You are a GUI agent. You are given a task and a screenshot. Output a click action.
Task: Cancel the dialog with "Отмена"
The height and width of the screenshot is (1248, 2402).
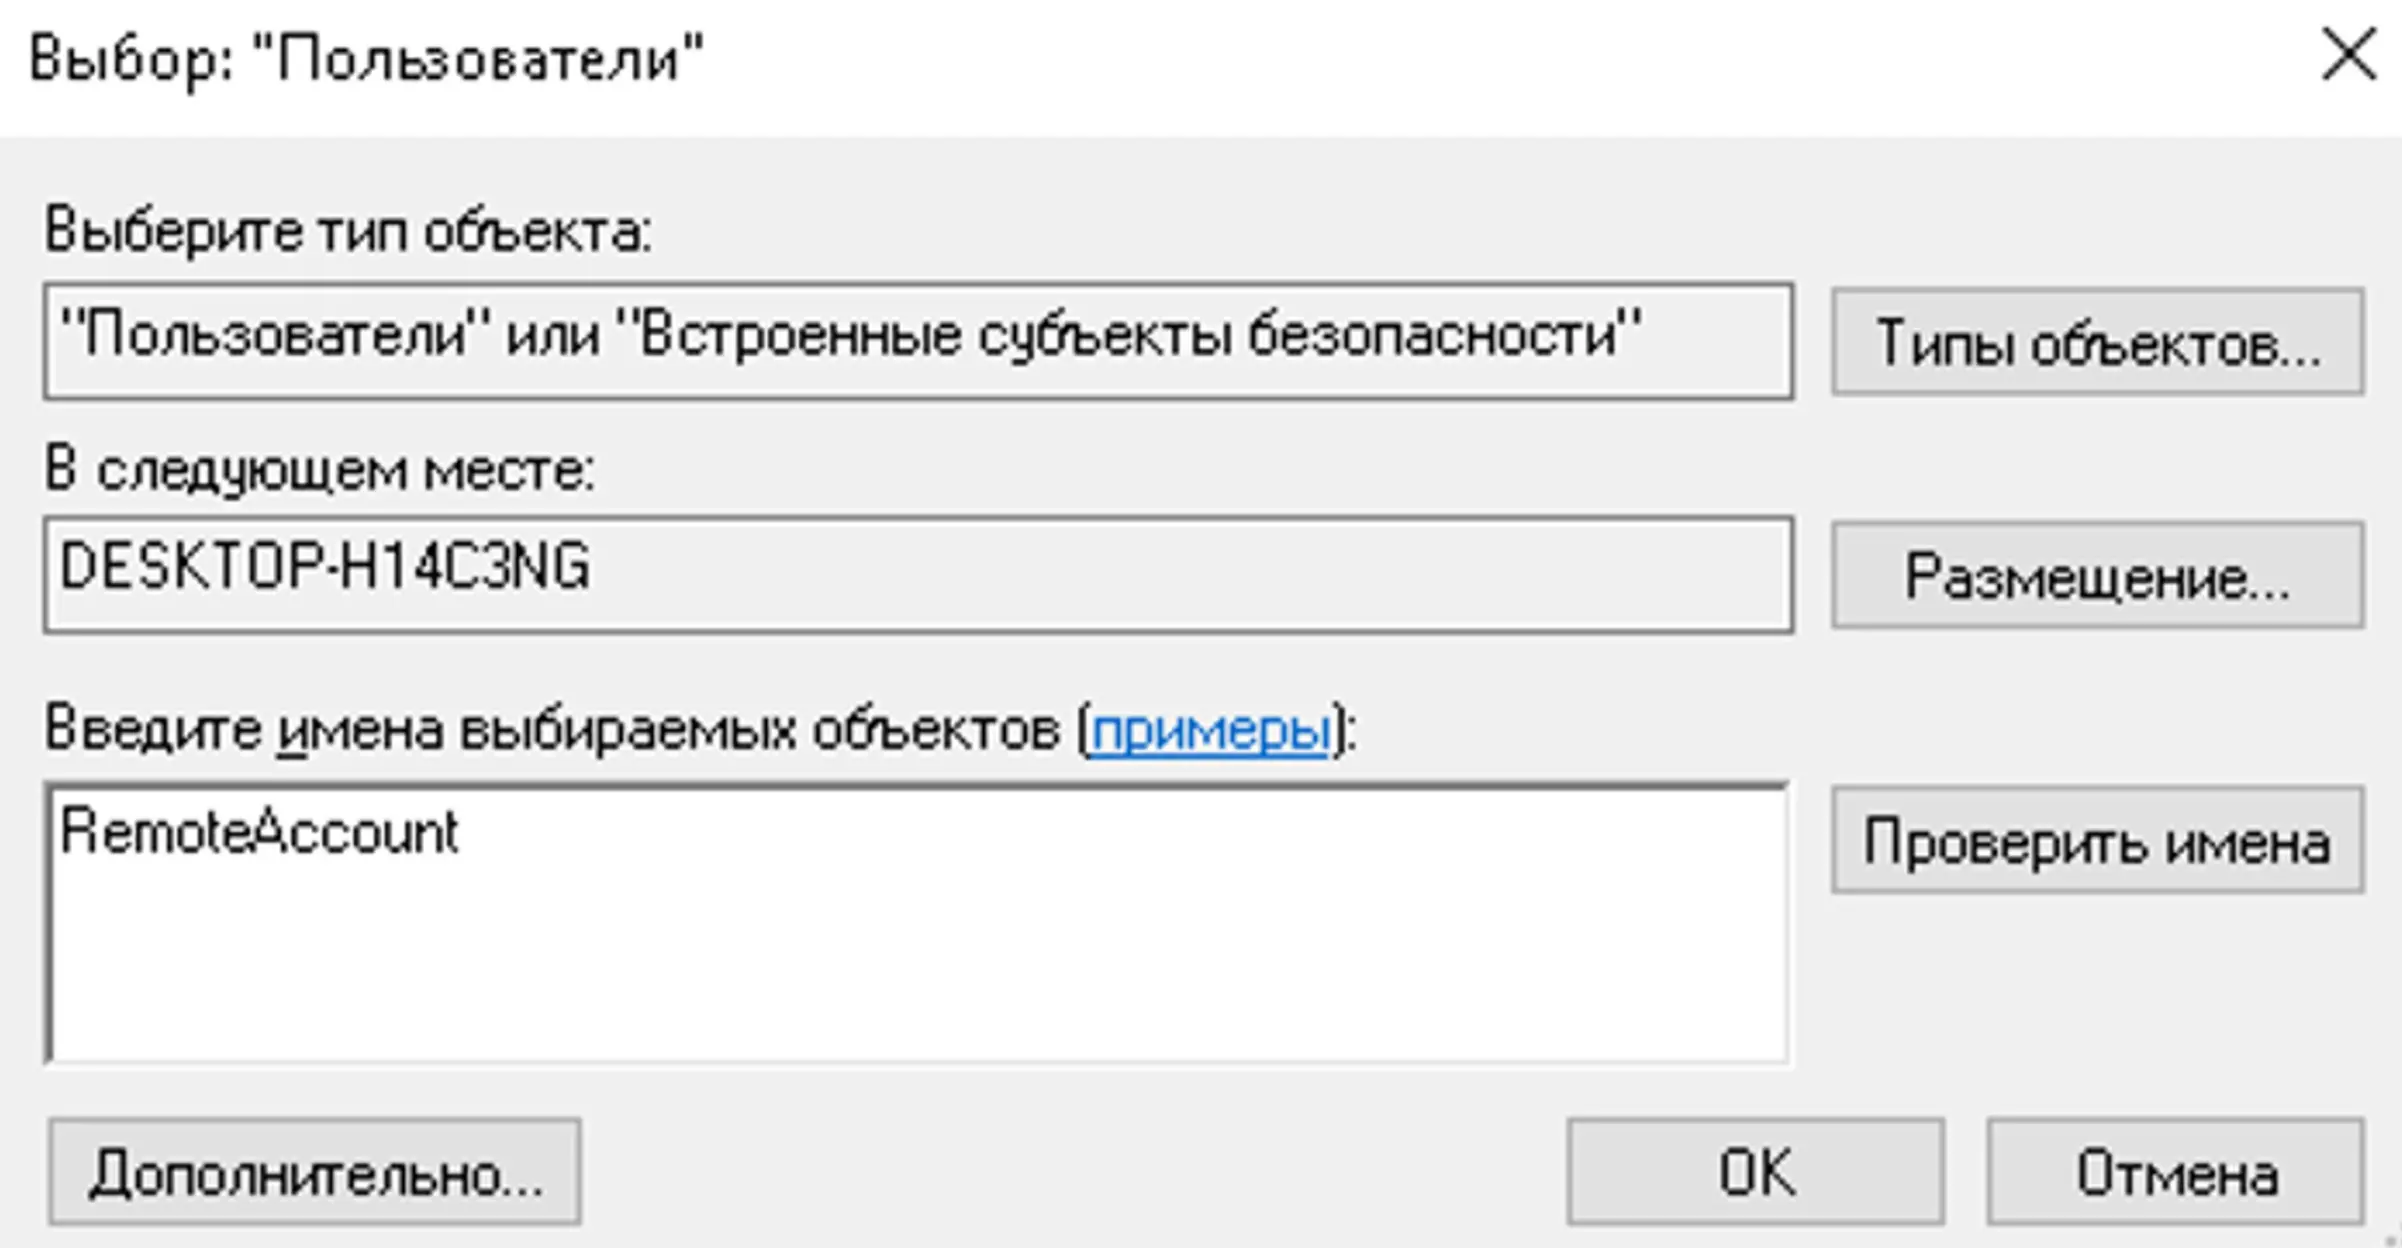(2175, 1172)
